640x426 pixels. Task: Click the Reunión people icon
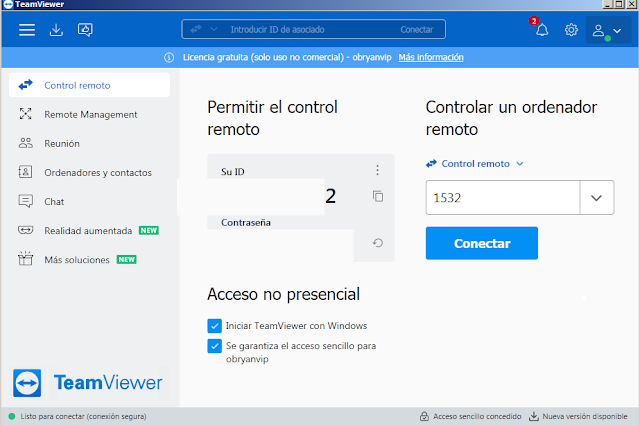tap(25, 143)
